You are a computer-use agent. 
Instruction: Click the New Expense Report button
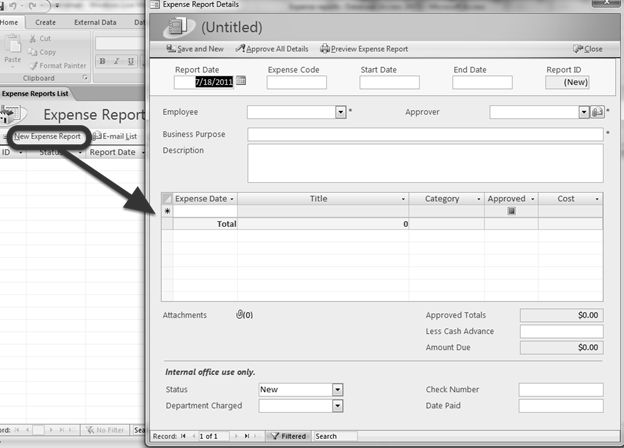pyautogui.click(x=48, y=136)
